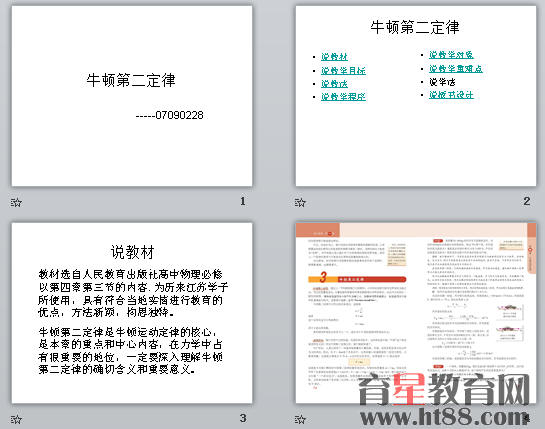This screenshot has height=429, width=545.
Task: Click the black 说学法 bullet text
Action: coord(442,82)
